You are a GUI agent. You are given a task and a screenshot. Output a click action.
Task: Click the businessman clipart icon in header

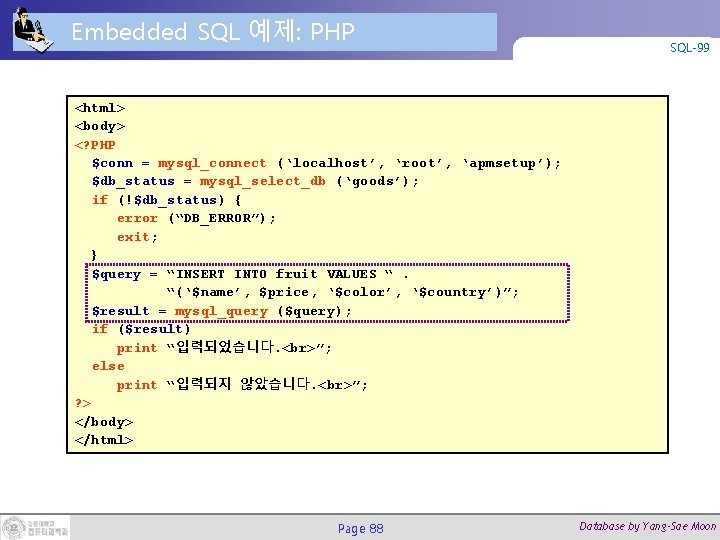(x=32, y=30)
